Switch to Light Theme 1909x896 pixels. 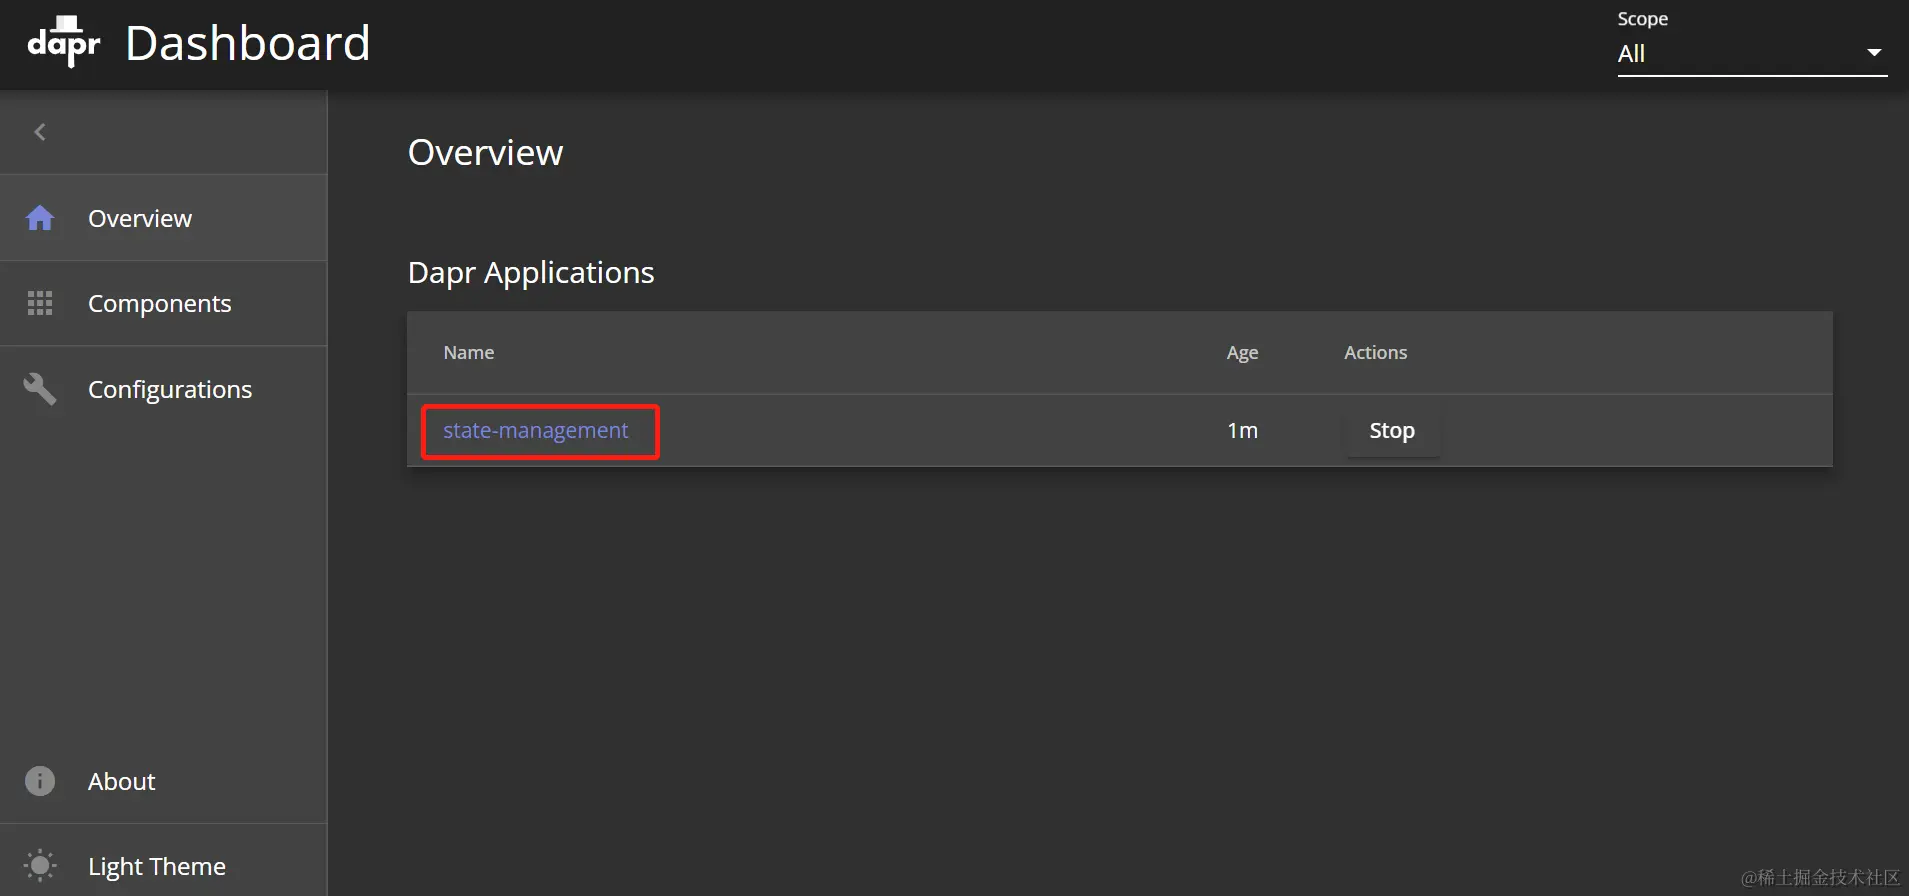163,866
